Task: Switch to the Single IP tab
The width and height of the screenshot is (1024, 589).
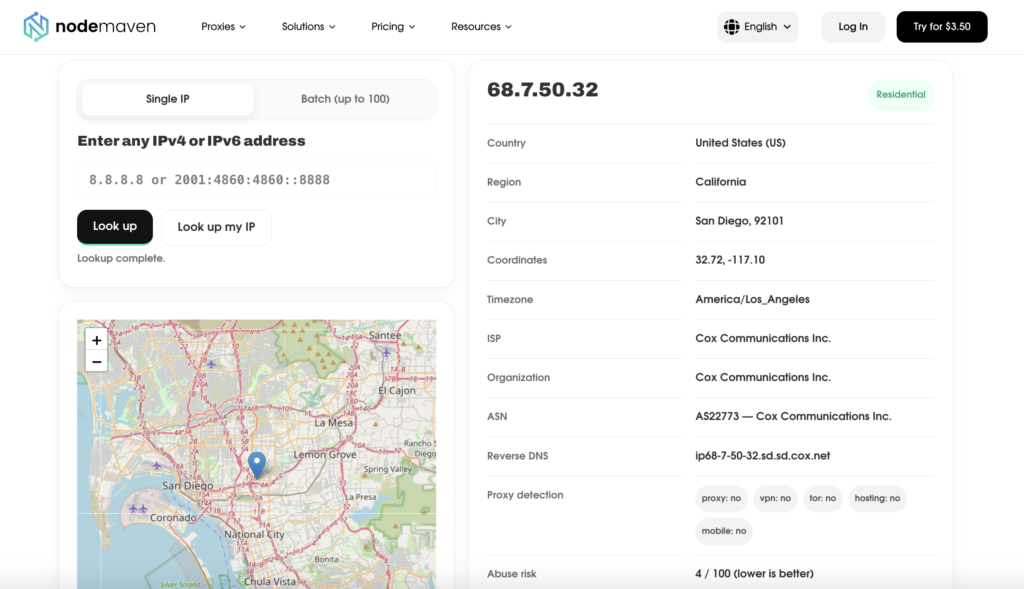Action: [x=168, y=99]
